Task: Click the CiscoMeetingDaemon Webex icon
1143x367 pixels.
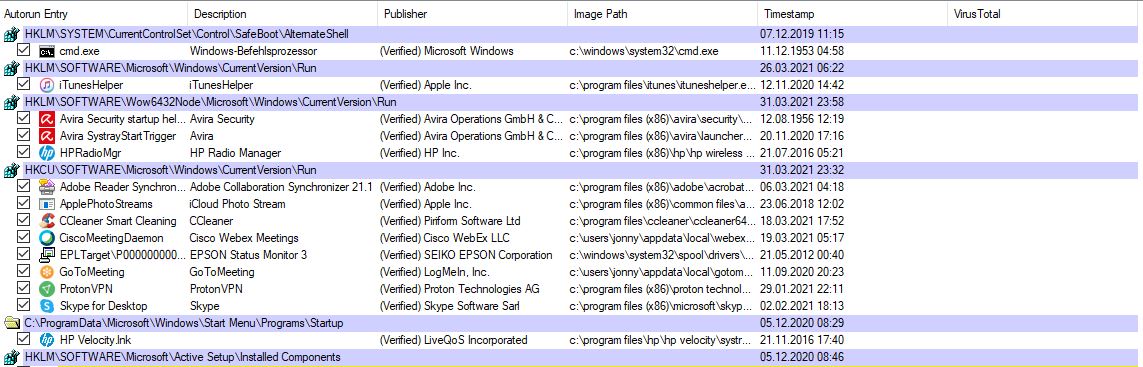Action: [47, 238]
